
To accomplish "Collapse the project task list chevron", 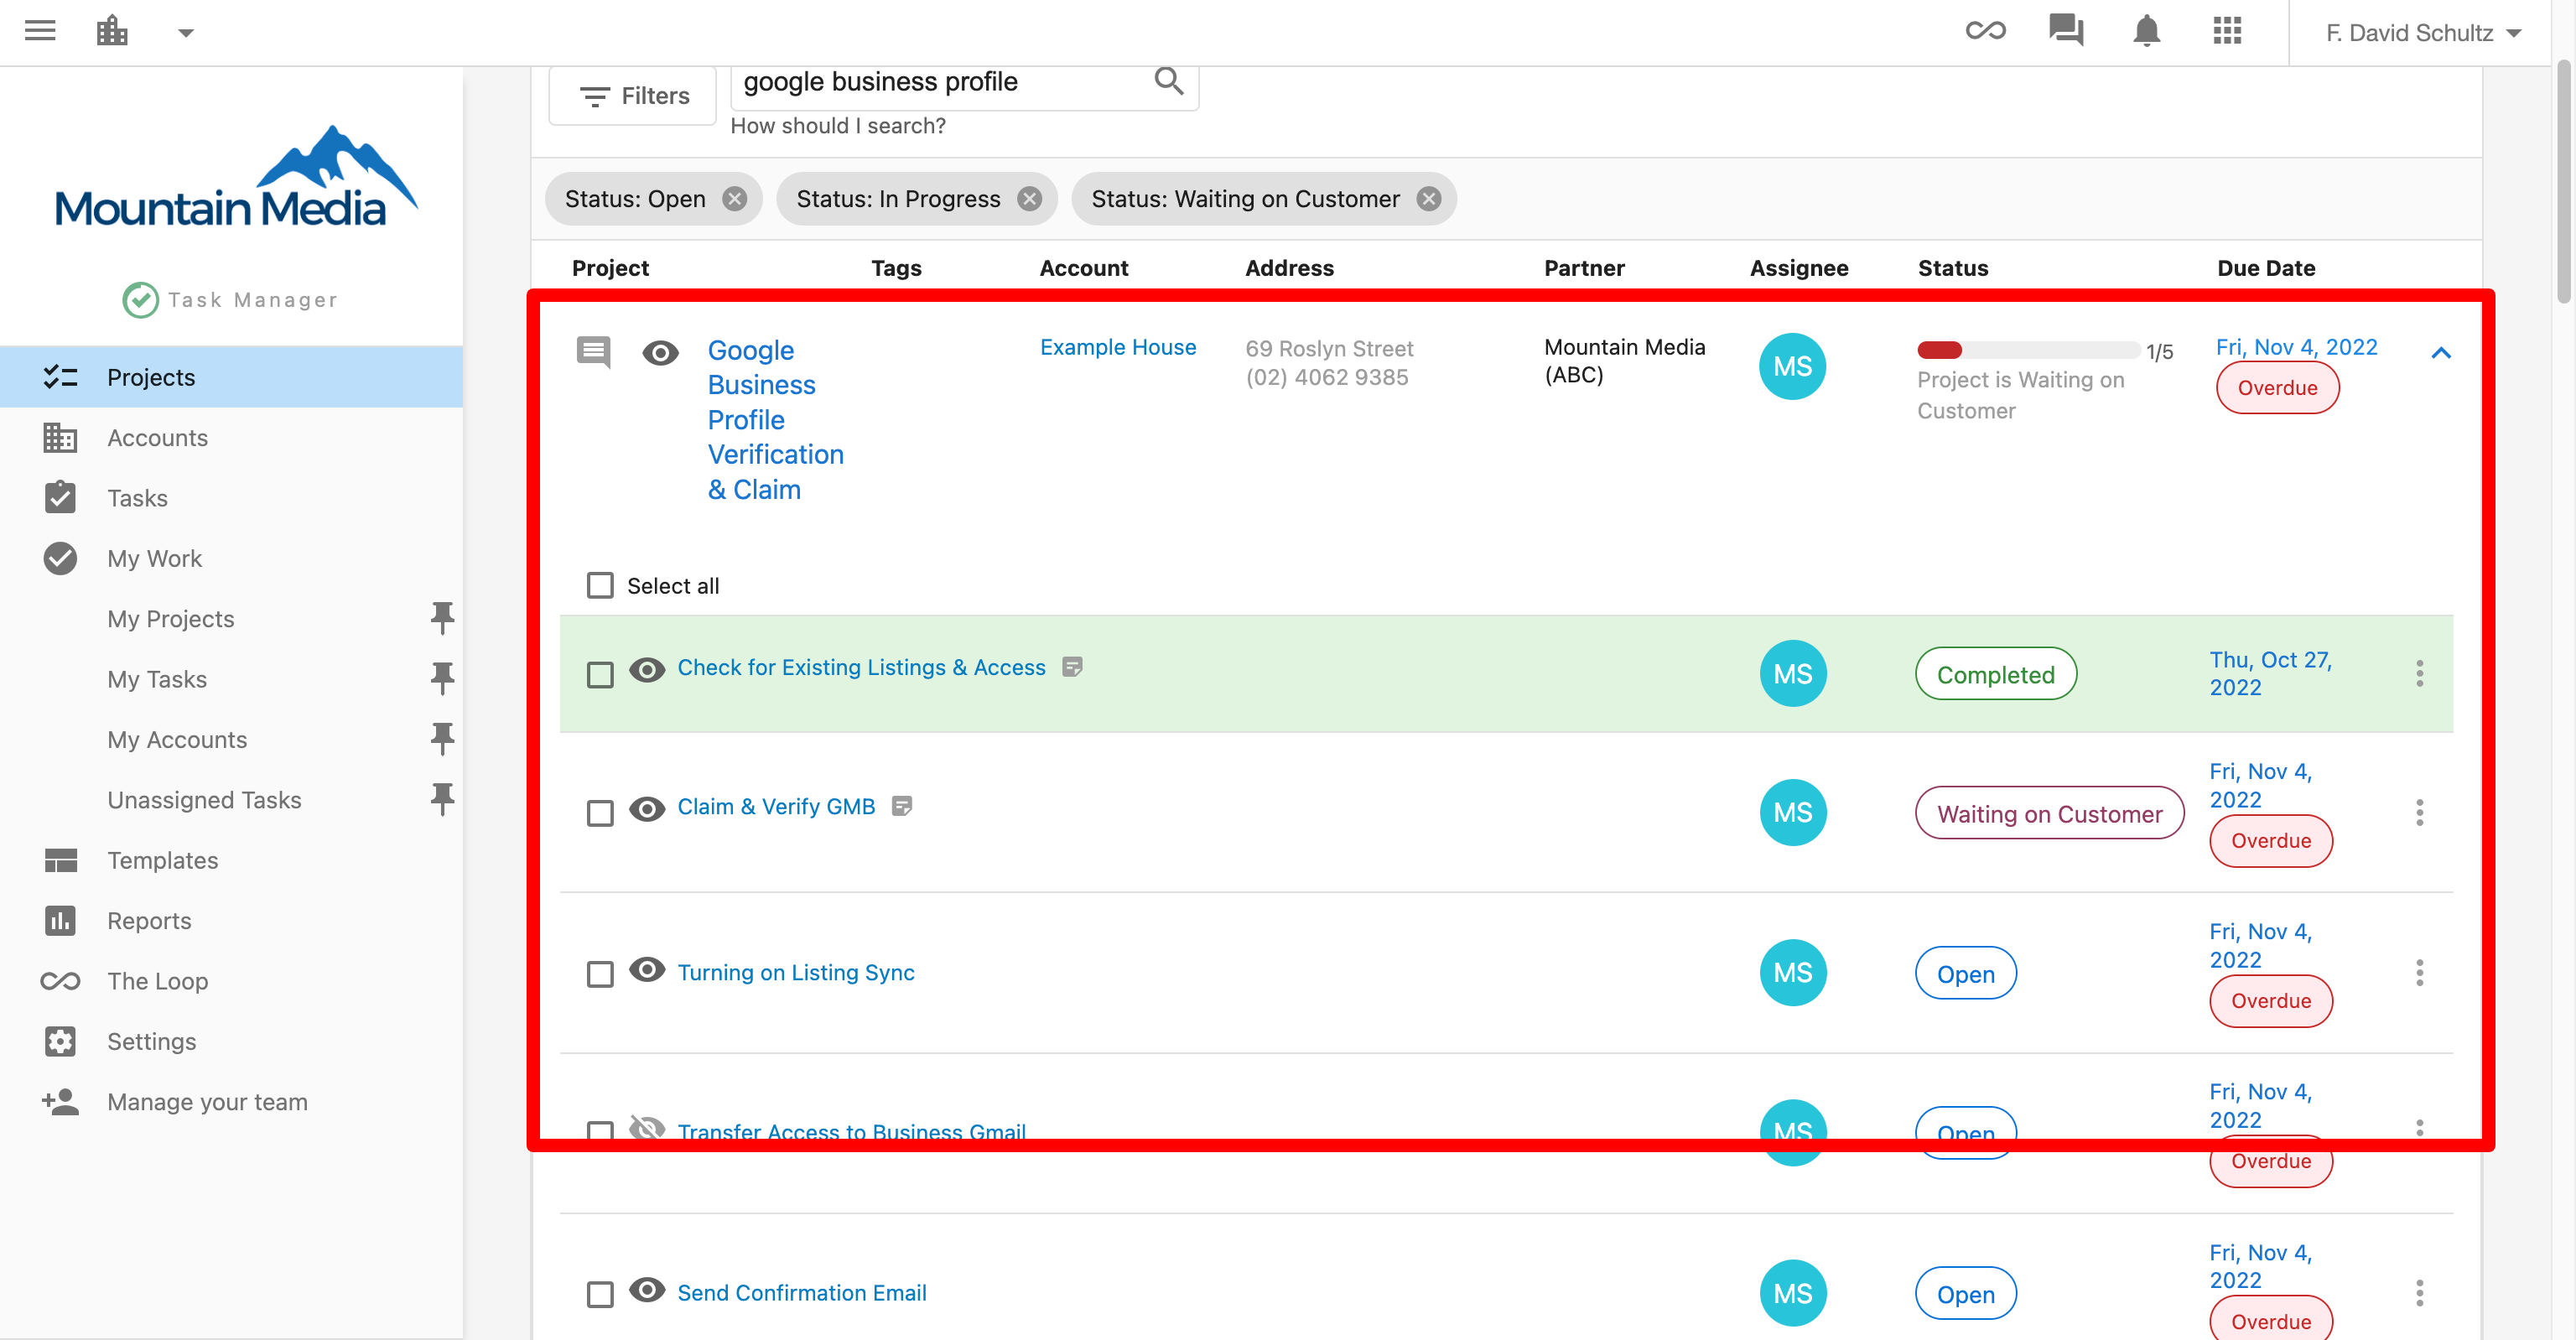I will click(x=2441, y=352).
